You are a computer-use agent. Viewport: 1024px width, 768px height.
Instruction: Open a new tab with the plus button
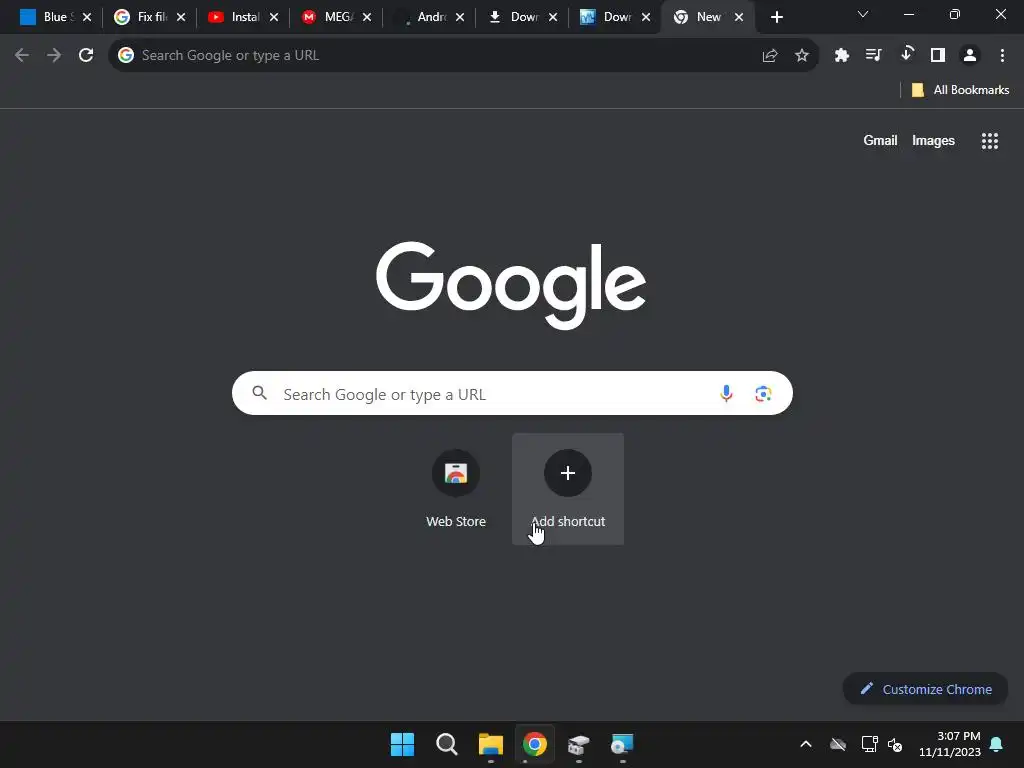tap(776, 18)
